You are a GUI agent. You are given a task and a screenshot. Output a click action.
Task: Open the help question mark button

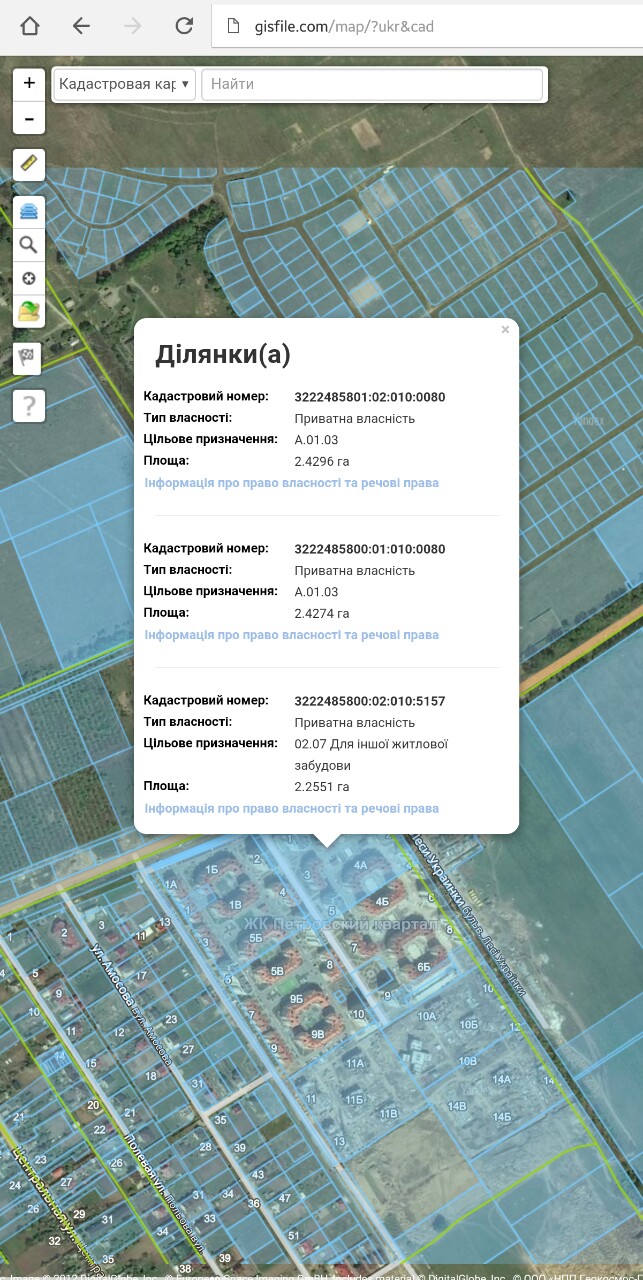click(28, 405)
